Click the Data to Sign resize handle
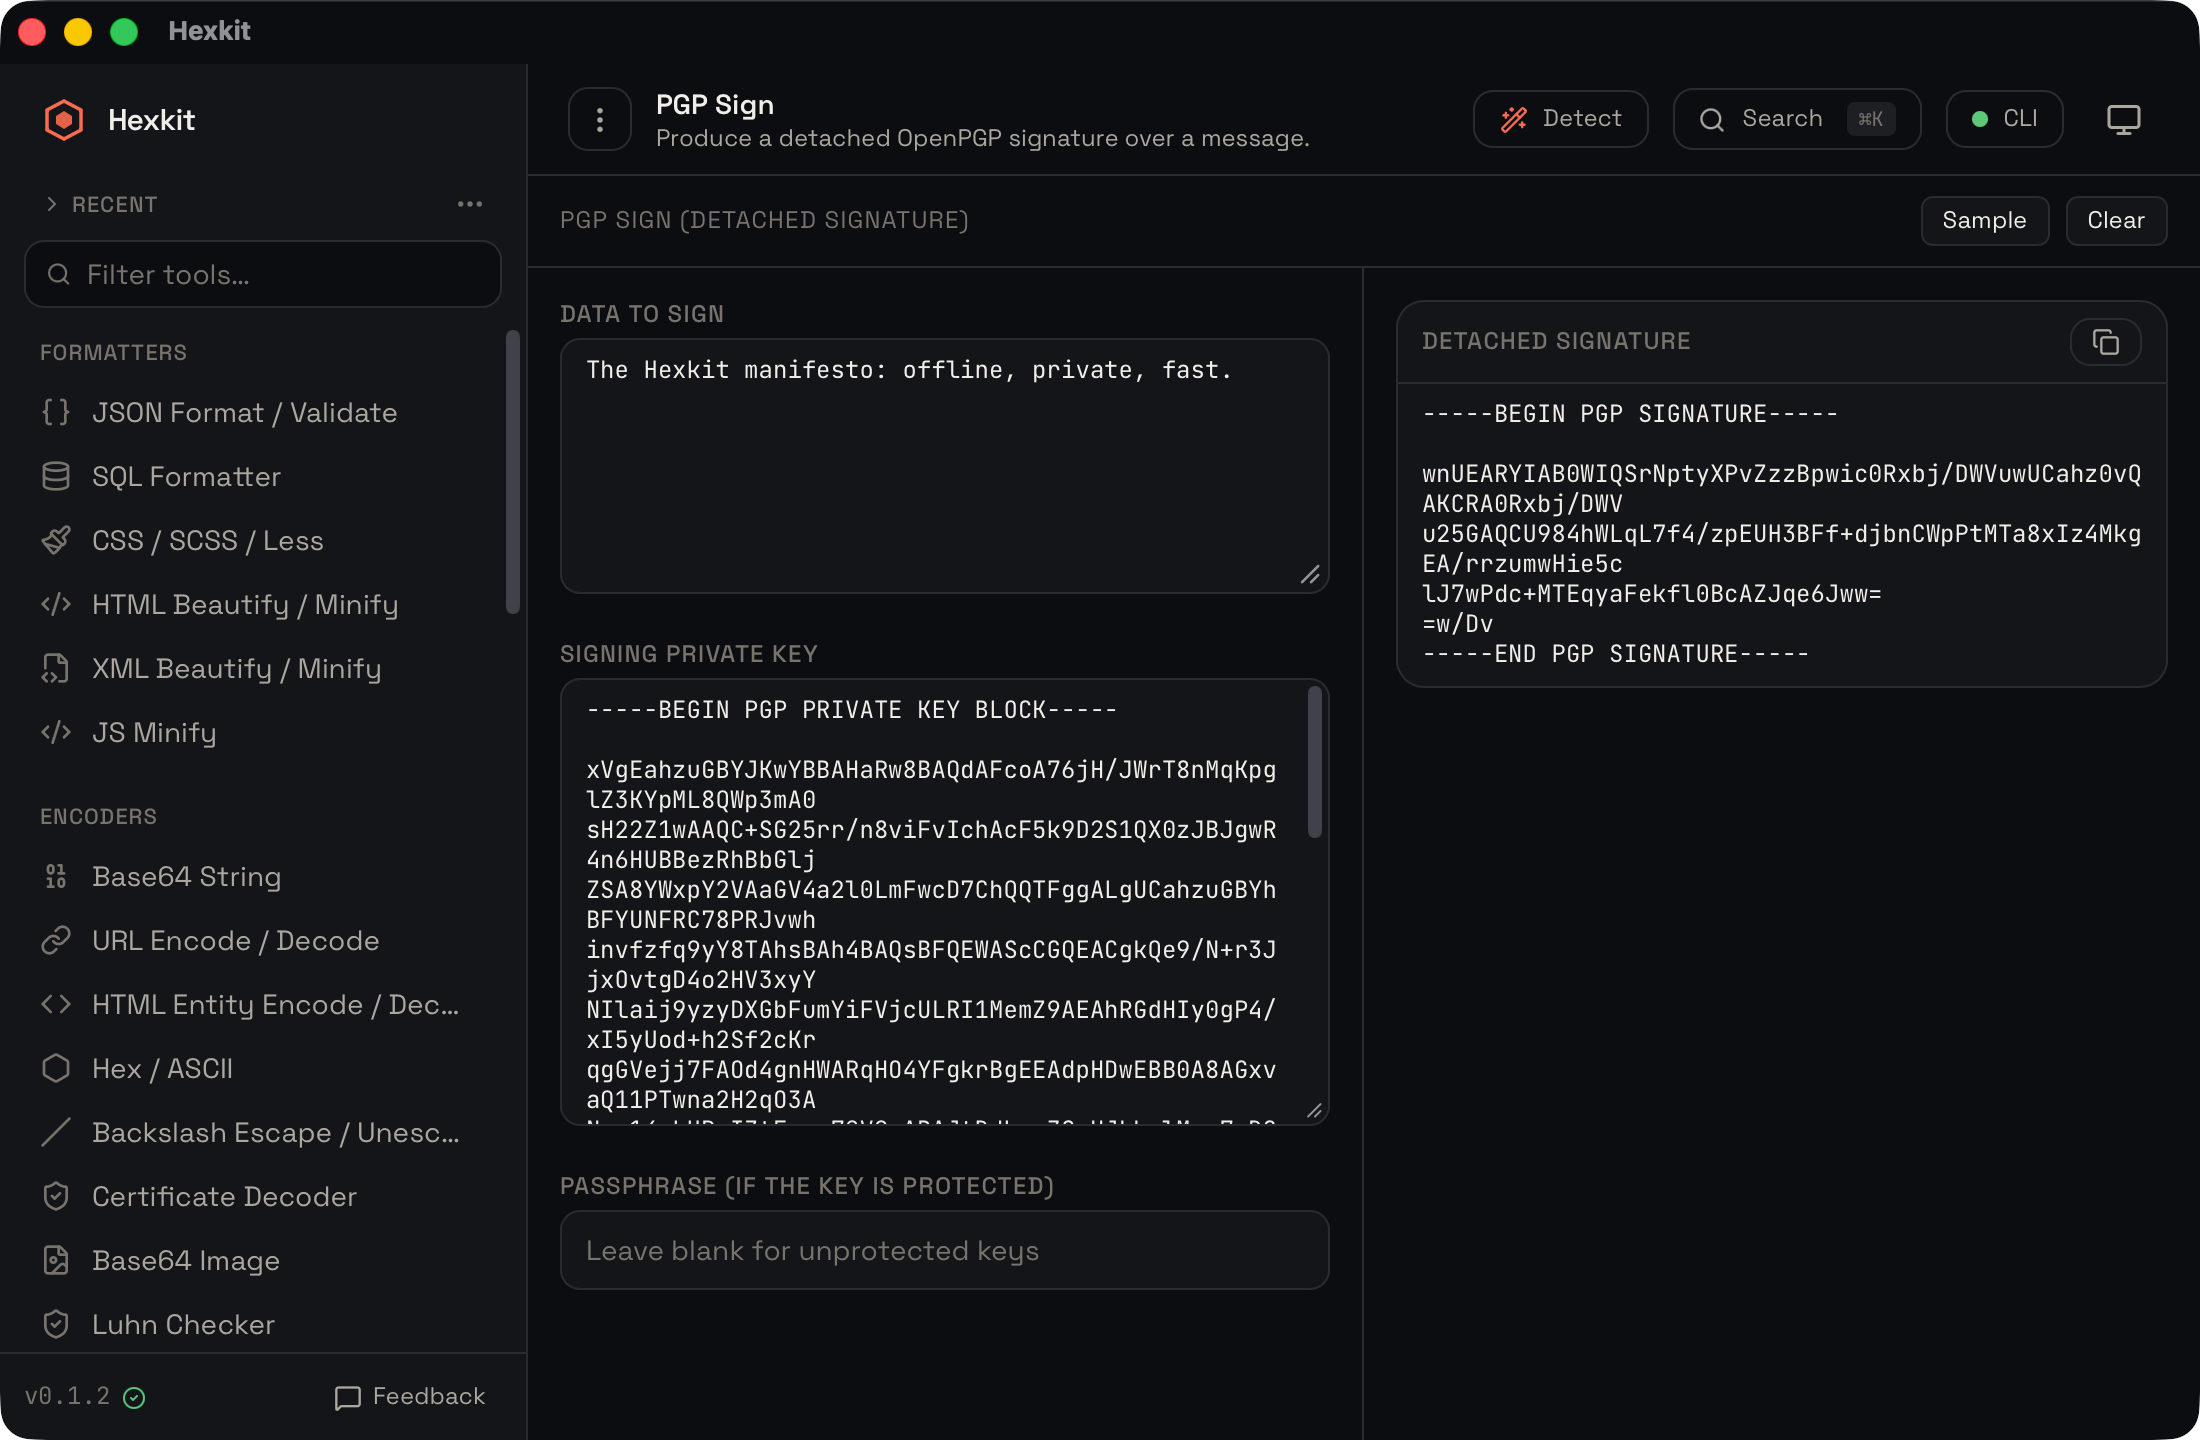Image resolution: width=2200 pixels, height=1440 pixels. 1310,575
